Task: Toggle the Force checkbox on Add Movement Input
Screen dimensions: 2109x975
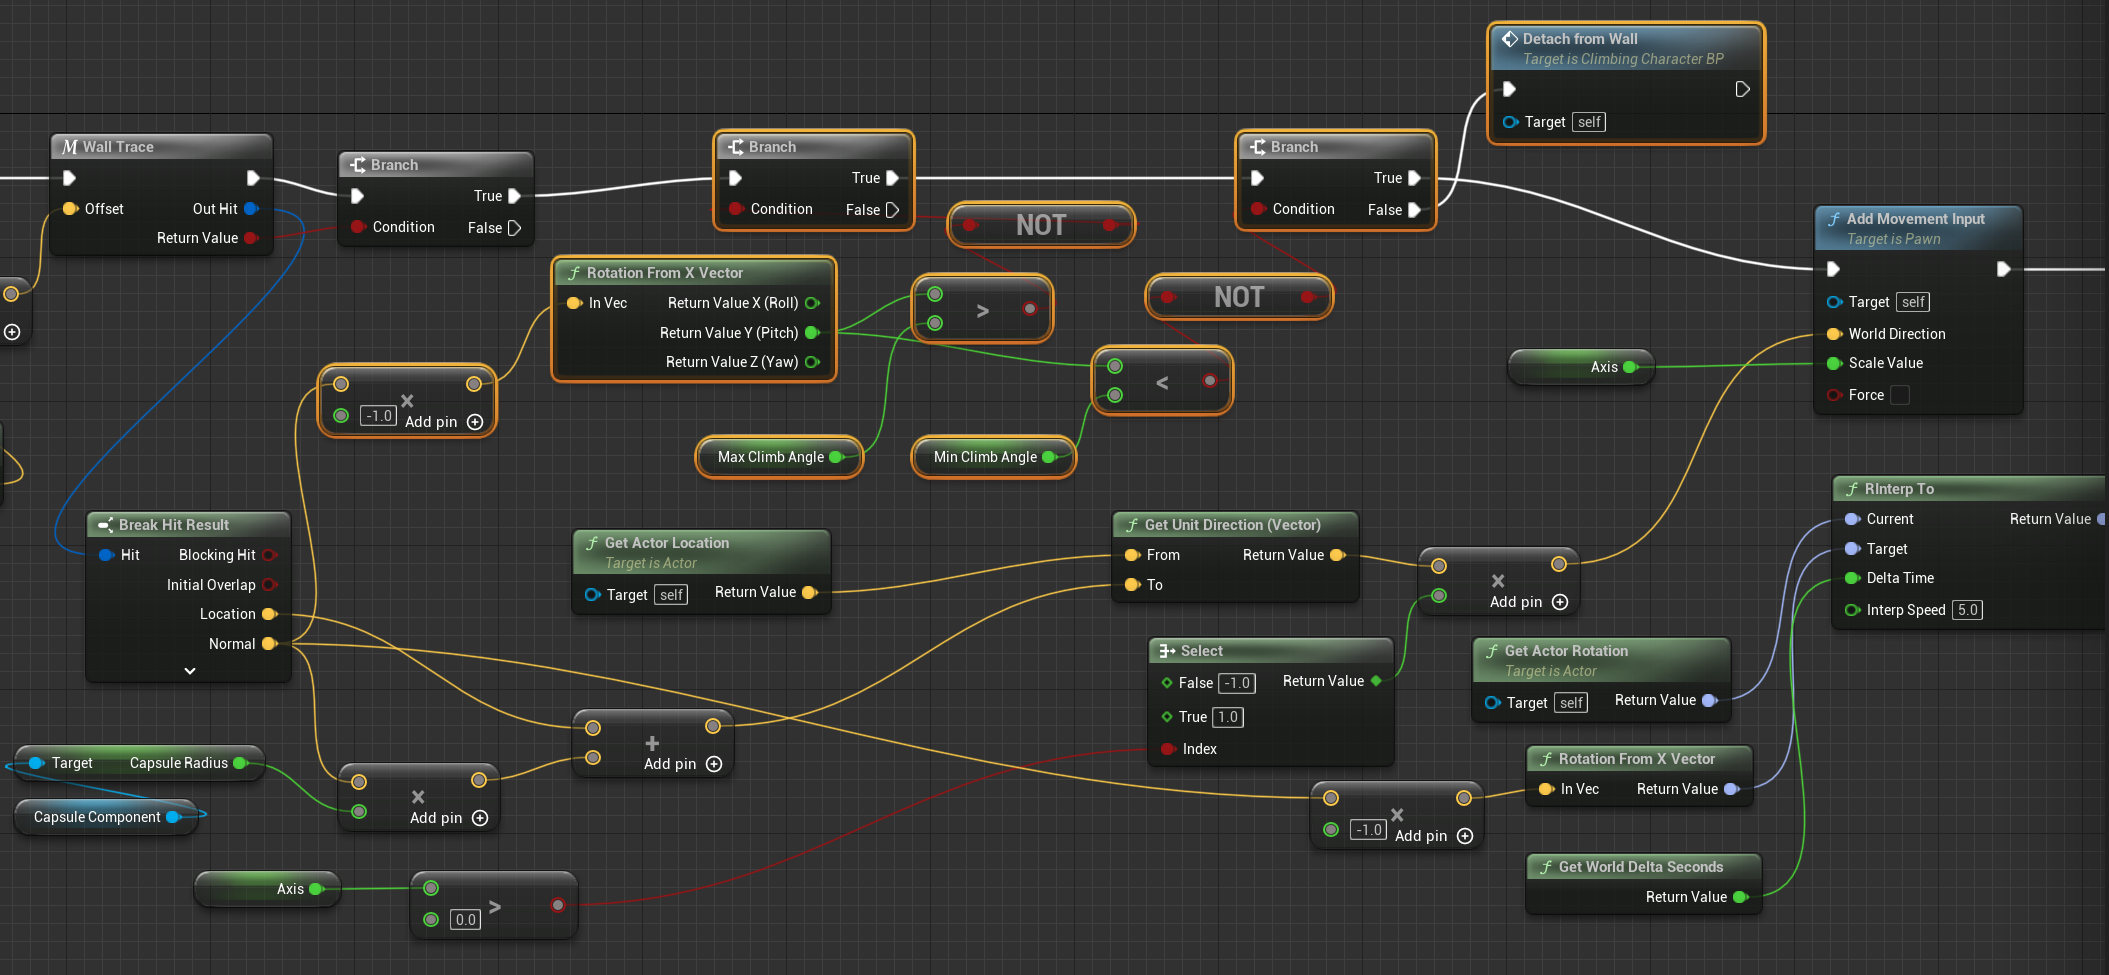Action: 1900,395
